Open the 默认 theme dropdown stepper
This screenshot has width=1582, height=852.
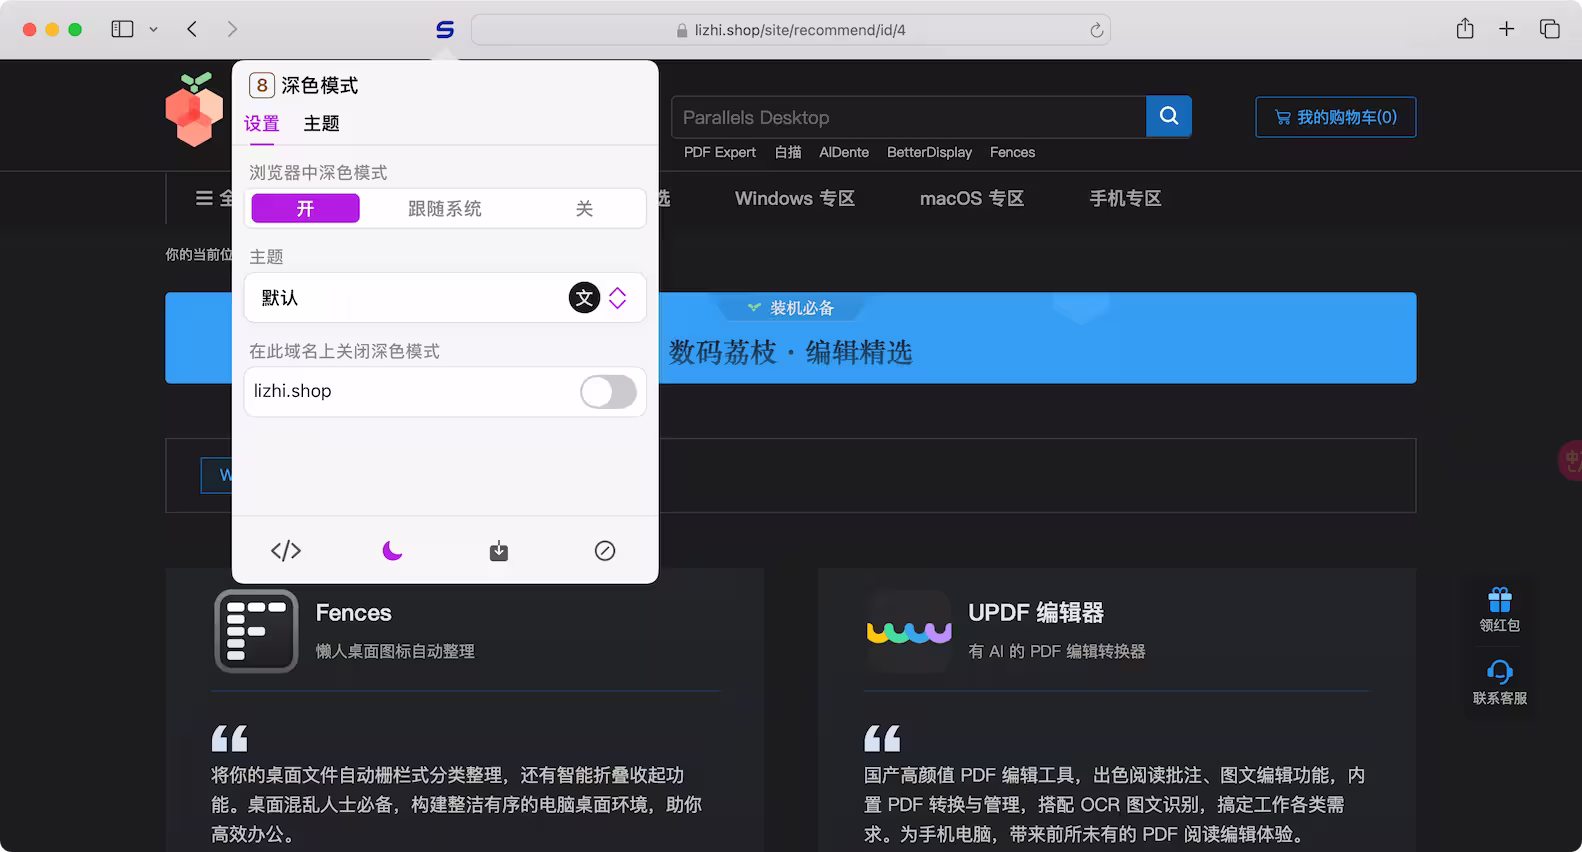[x=618, y=297]
